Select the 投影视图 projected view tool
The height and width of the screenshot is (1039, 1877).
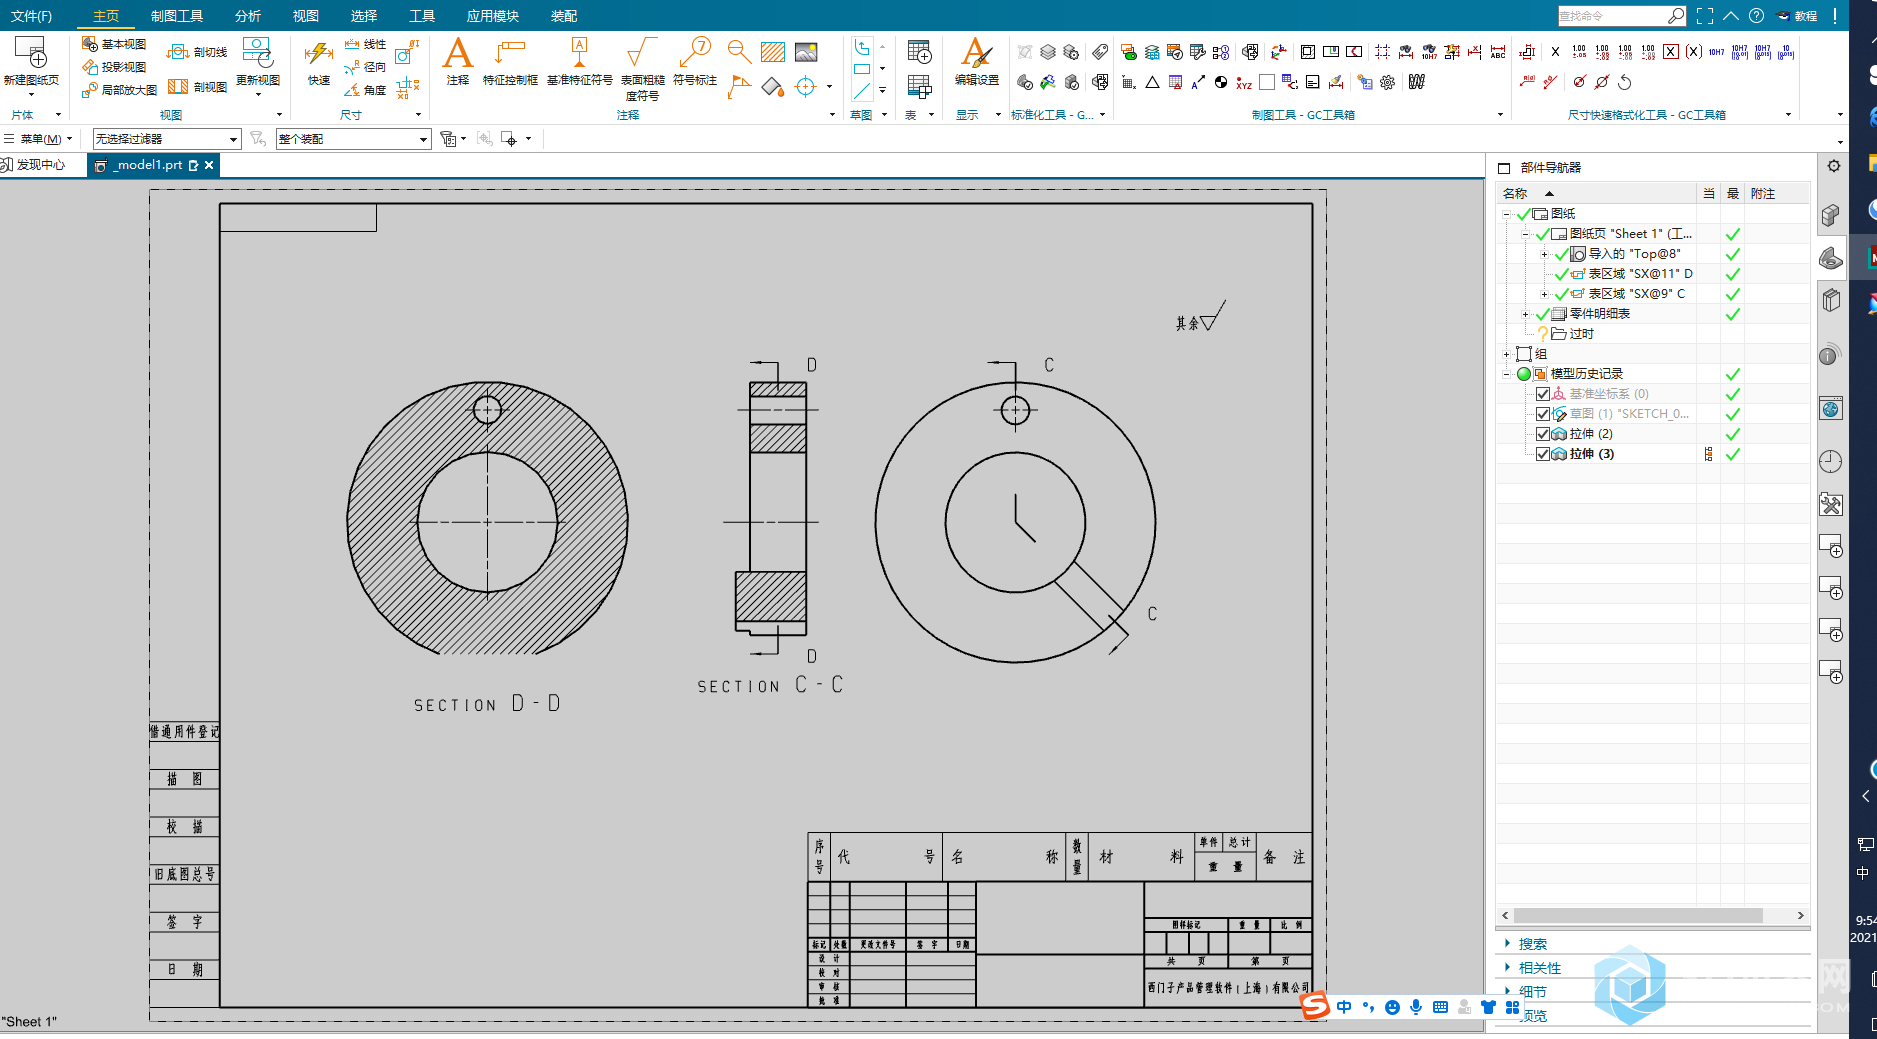coord(114,67)
